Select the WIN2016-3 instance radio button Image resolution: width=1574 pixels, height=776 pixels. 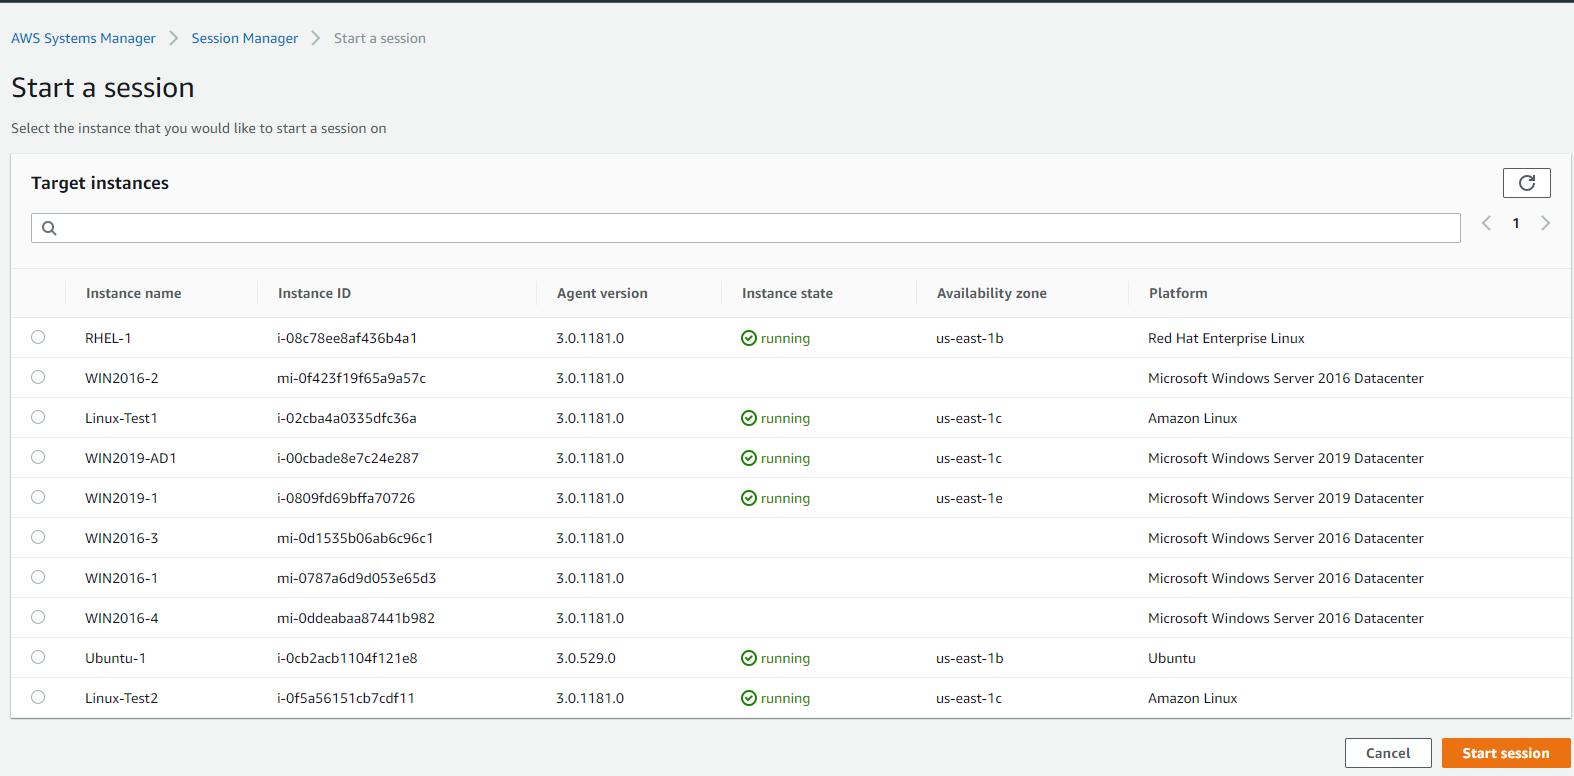pyautogui.click(x=38, y=537)
